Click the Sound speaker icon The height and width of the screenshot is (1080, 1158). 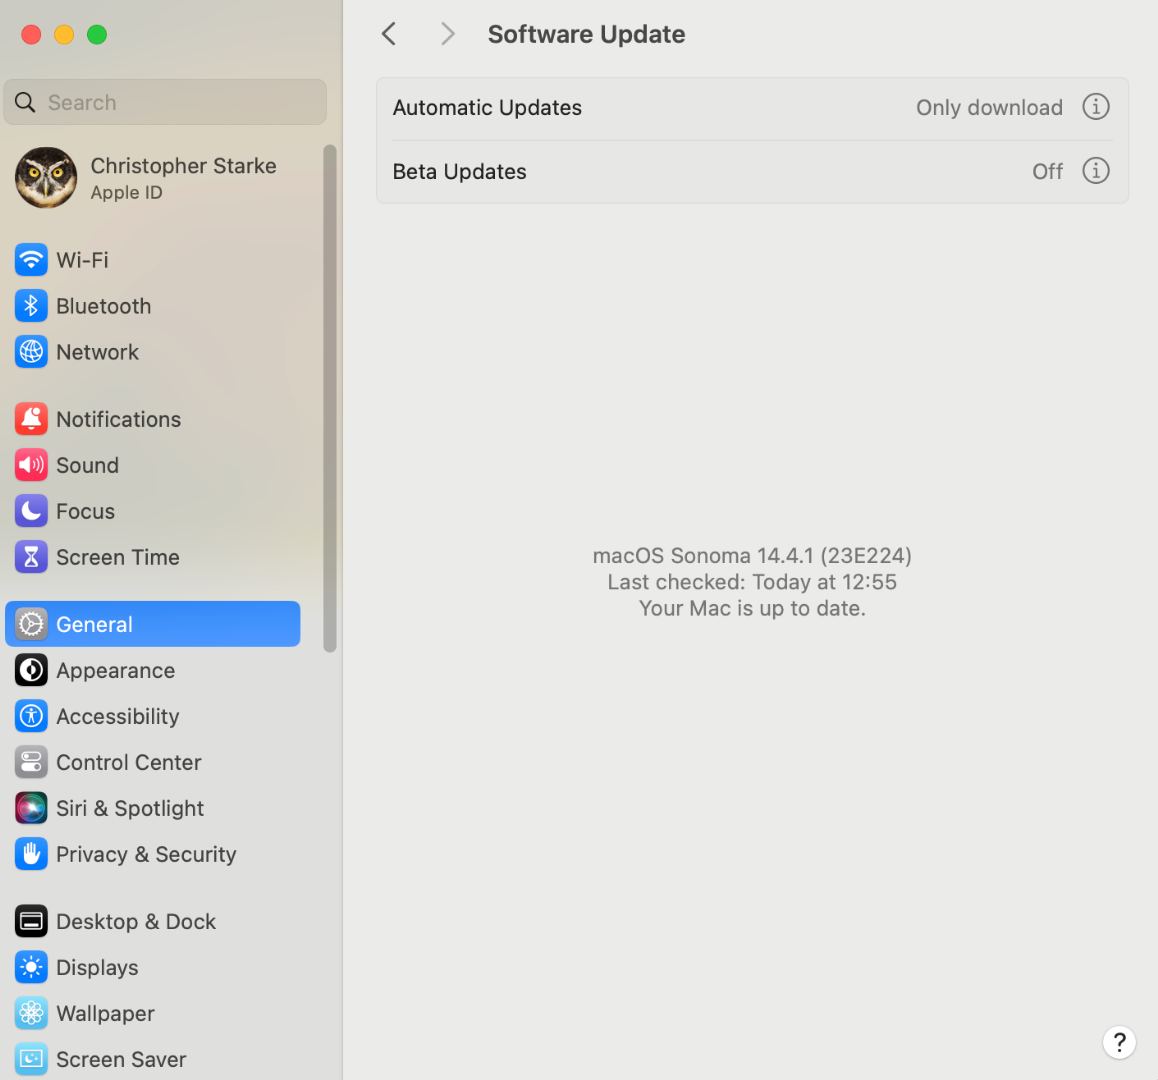pos(31,465)
